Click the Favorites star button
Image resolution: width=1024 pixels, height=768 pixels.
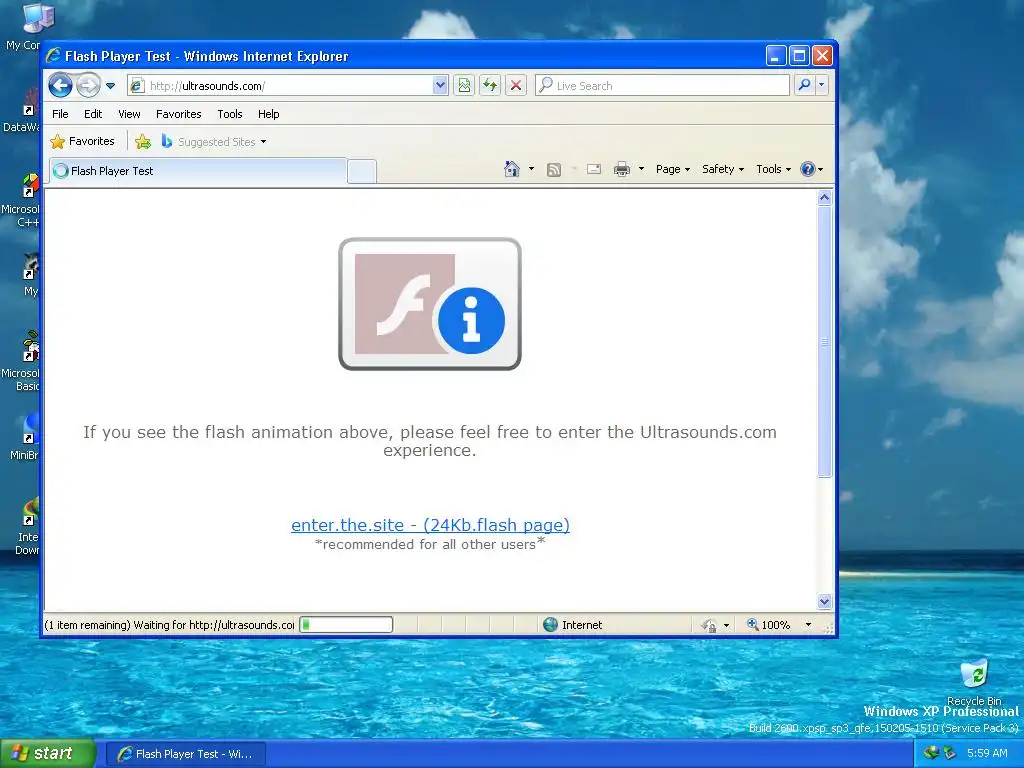[82, 141]
